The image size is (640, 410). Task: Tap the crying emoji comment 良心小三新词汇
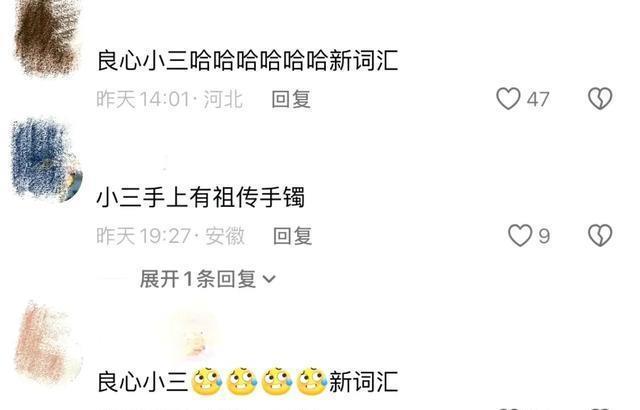pyautogui.click(x=247, y=382)
